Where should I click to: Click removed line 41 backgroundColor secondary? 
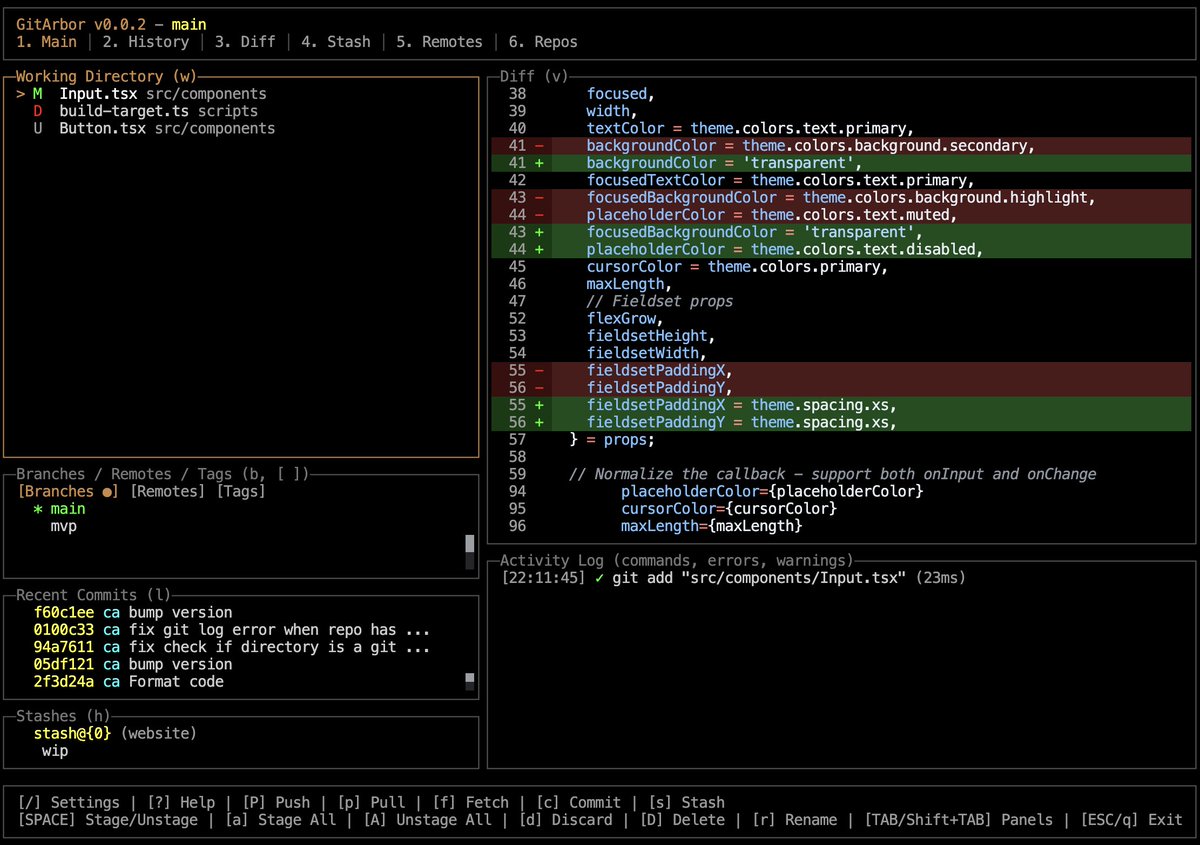click(x=842, y=146)
